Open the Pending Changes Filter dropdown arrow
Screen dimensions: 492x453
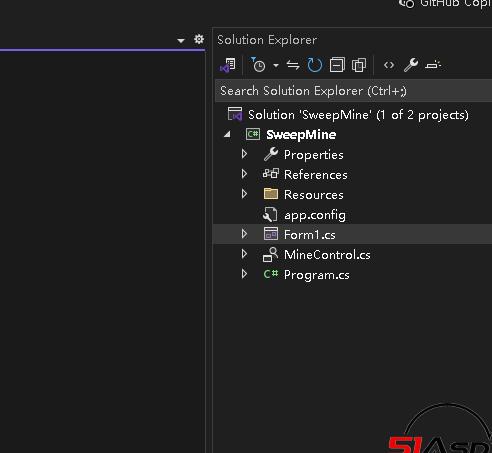276,65
